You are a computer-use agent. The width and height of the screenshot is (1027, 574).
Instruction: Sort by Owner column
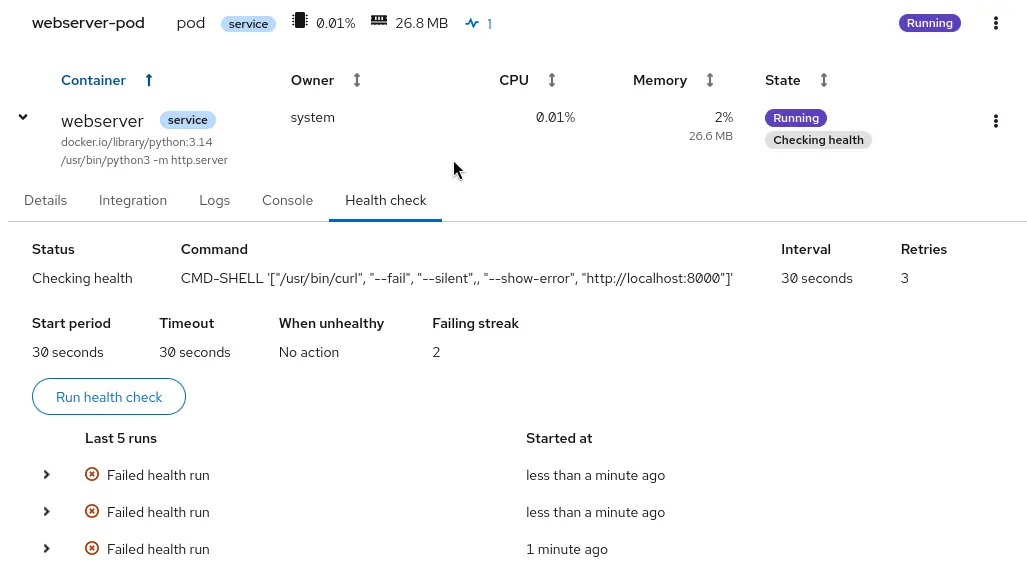tap(357, 80)
